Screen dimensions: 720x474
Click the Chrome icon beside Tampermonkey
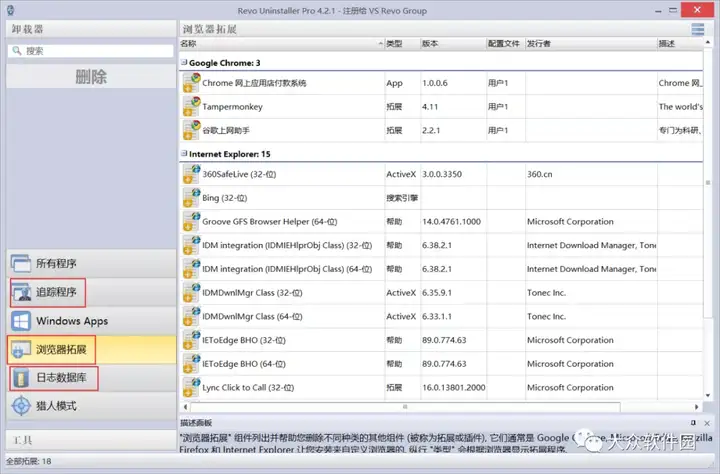click(x=191, y=107)
